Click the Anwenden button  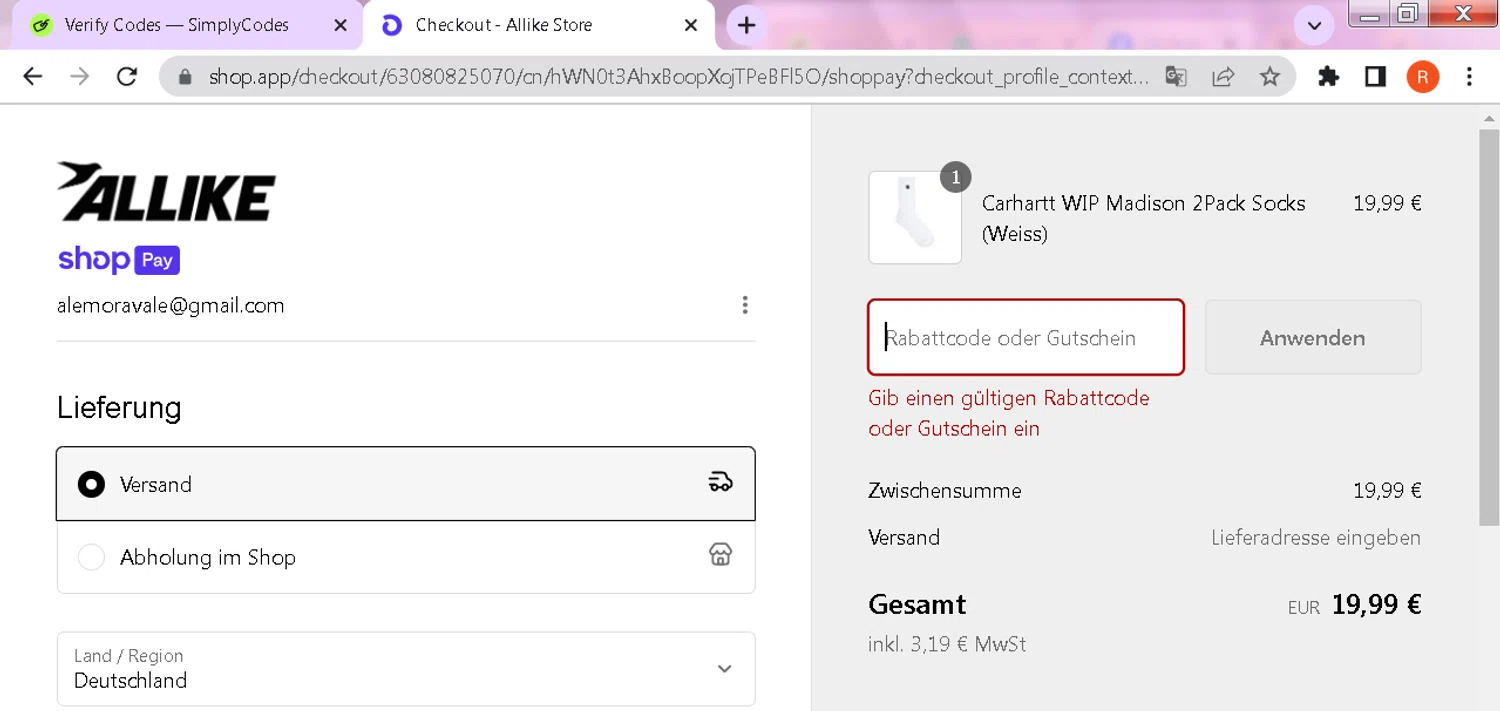(1313, 338)
